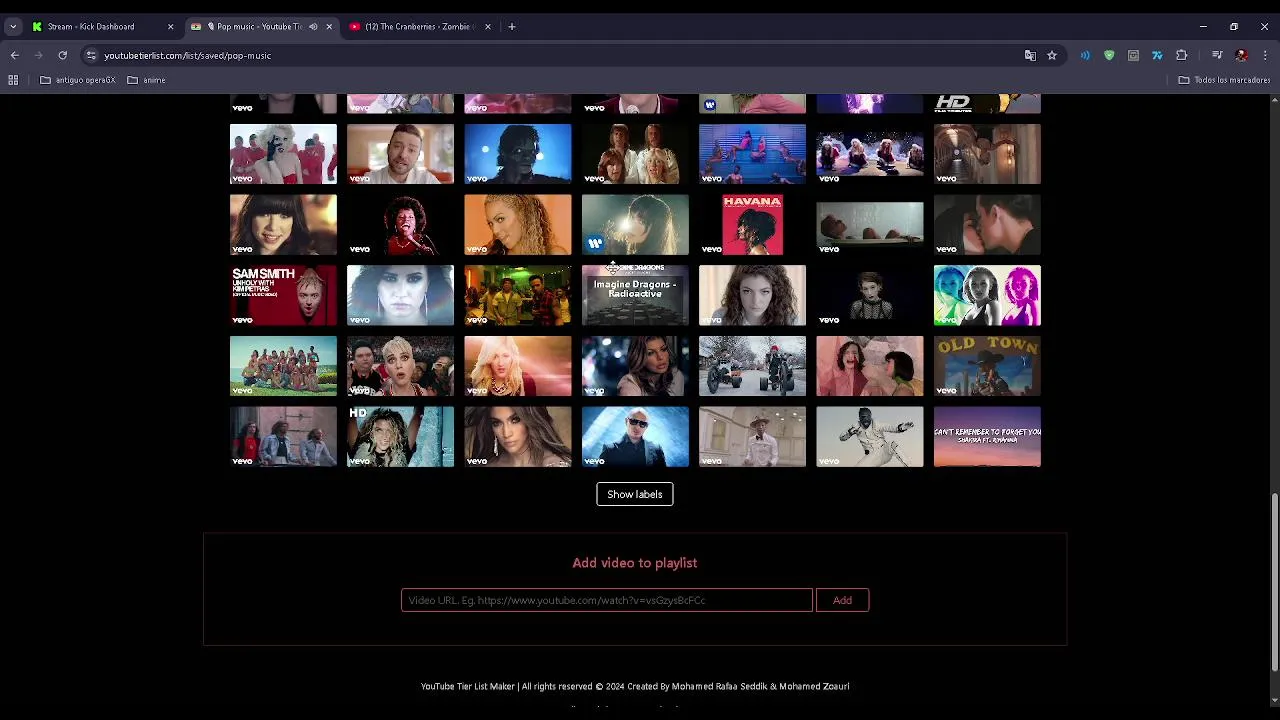
Task: Open Todos los marcadores folder
Action: click(1224, 80)
